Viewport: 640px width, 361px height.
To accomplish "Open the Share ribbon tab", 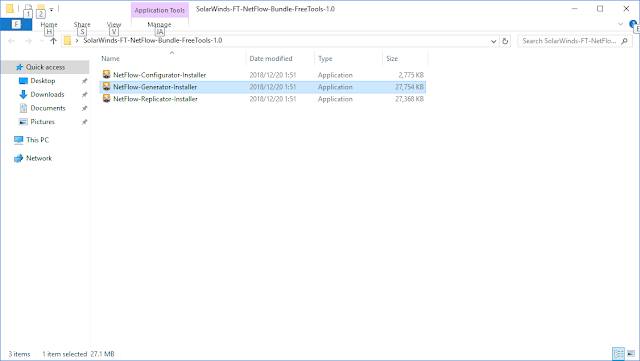I will pos(82,25).
